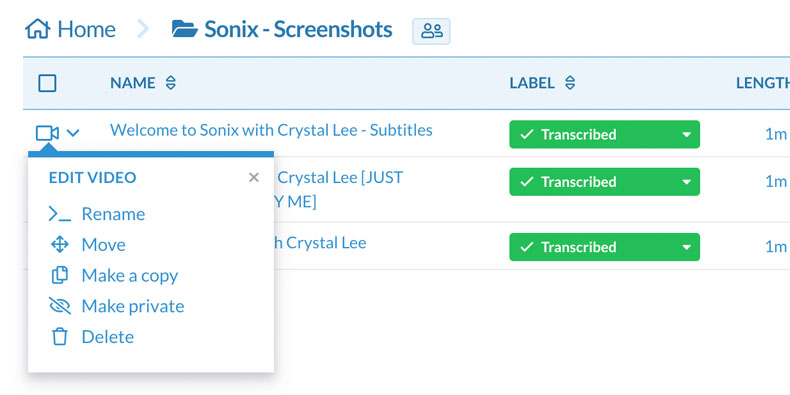Click the Delete trash can icon

59,337
